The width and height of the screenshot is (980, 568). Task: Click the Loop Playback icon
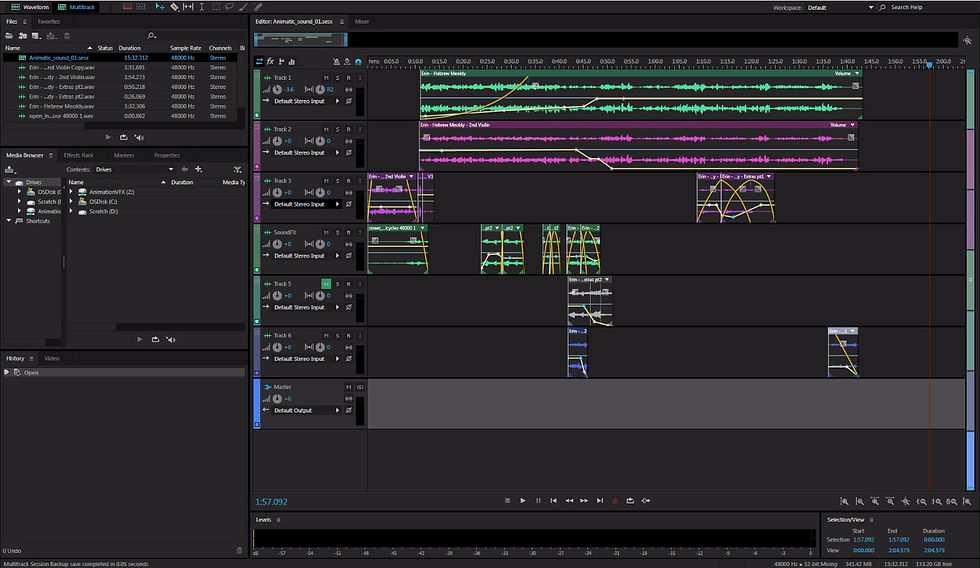click(630, 500)
